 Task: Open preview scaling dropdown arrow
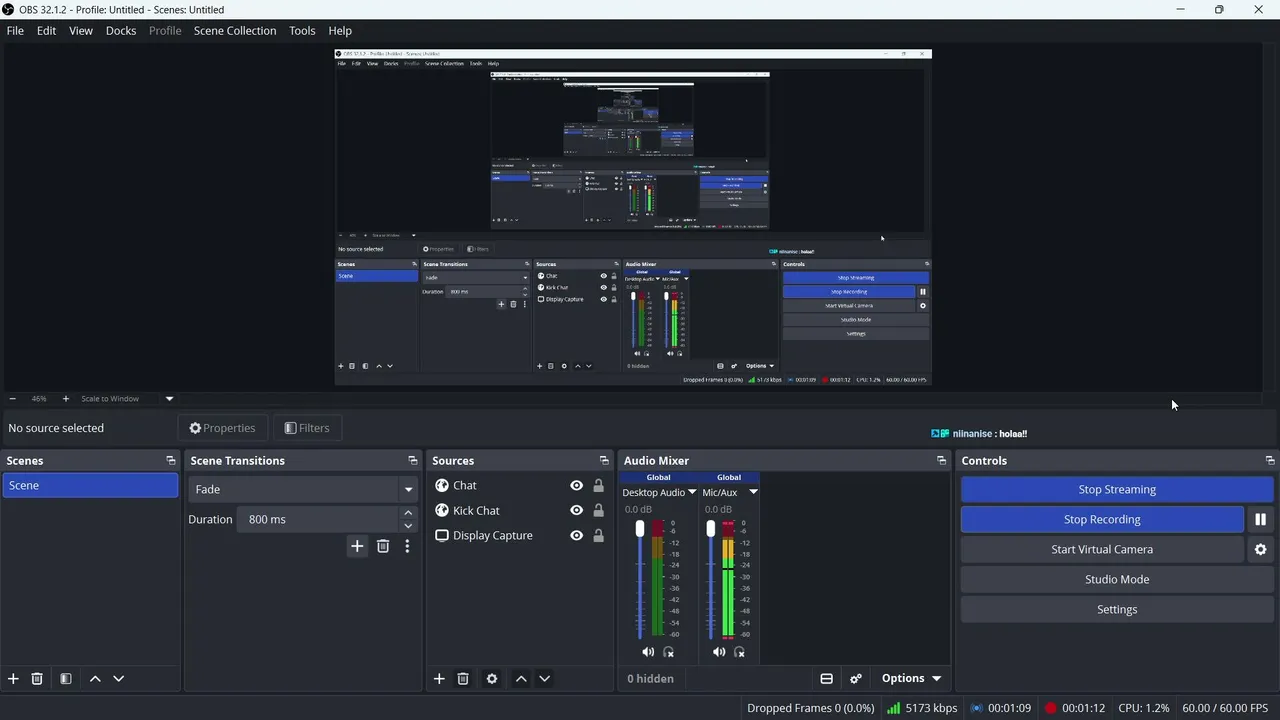pos(169,398)
